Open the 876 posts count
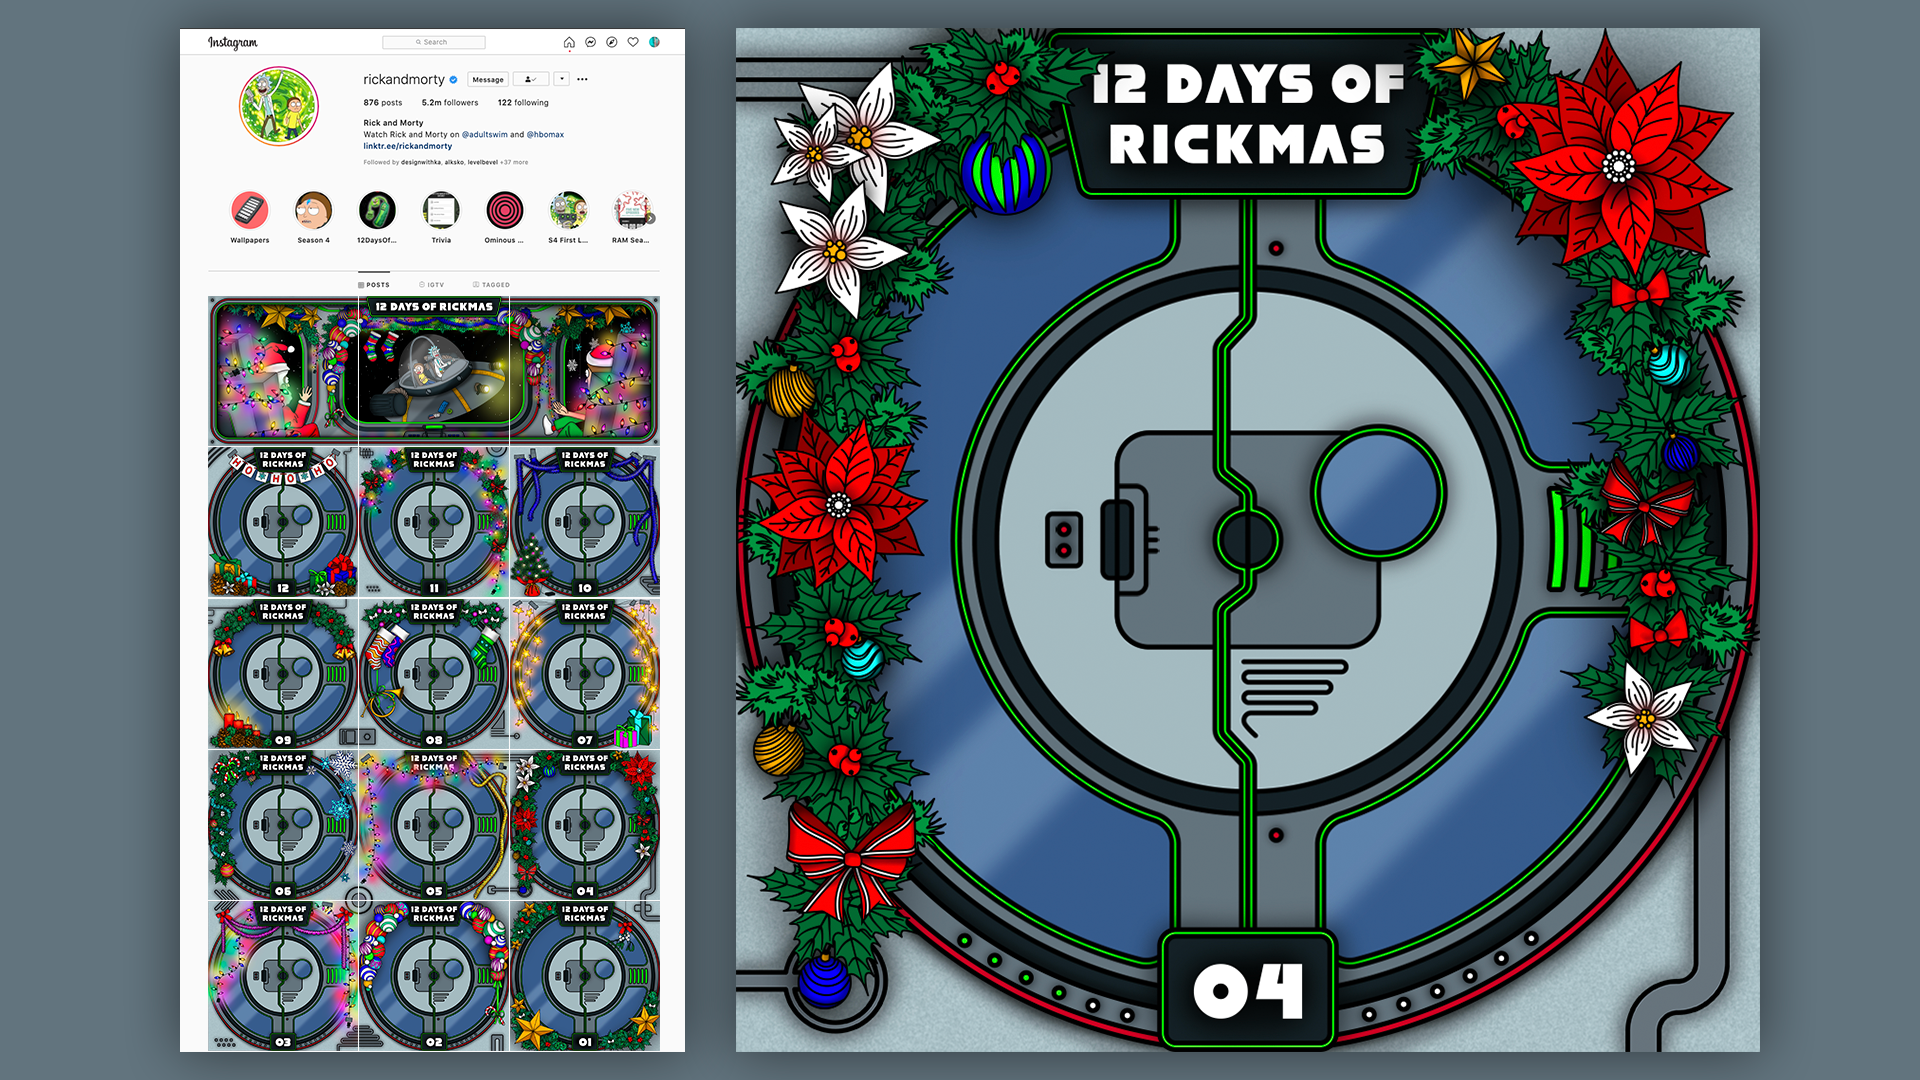Screen dimensions: 1920x1080 (x=383, y=103)
